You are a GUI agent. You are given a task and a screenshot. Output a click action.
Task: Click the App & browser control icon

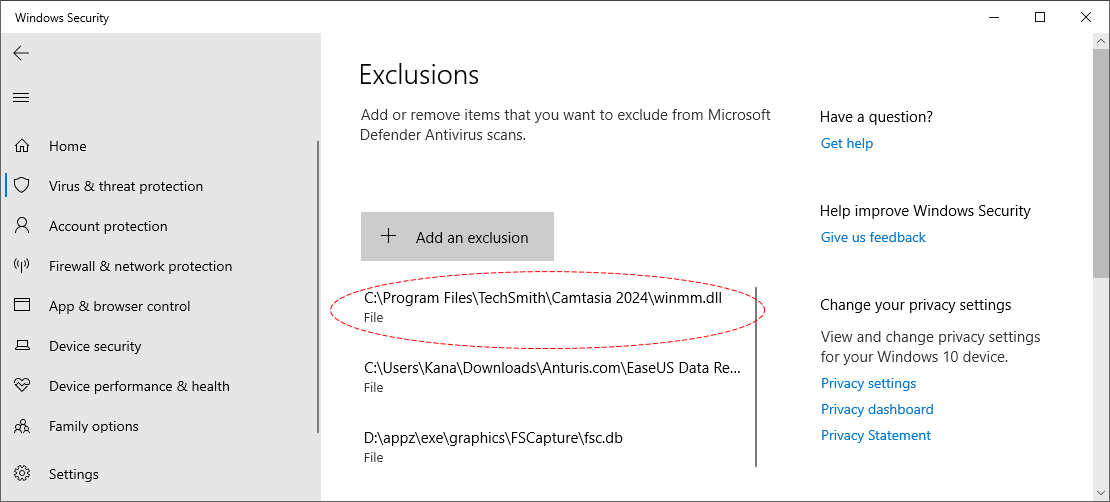coord(22,306)
